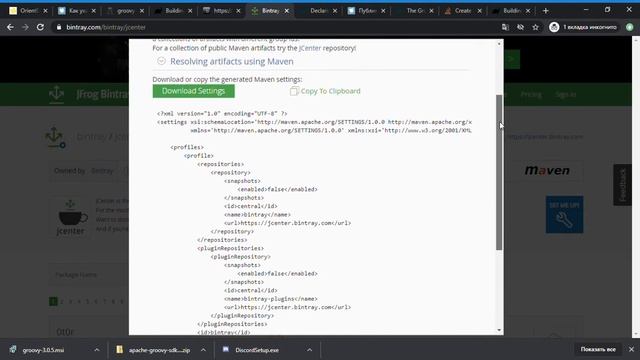Close the active Bintray tab
640x360 pixels.
coord(287,11)
